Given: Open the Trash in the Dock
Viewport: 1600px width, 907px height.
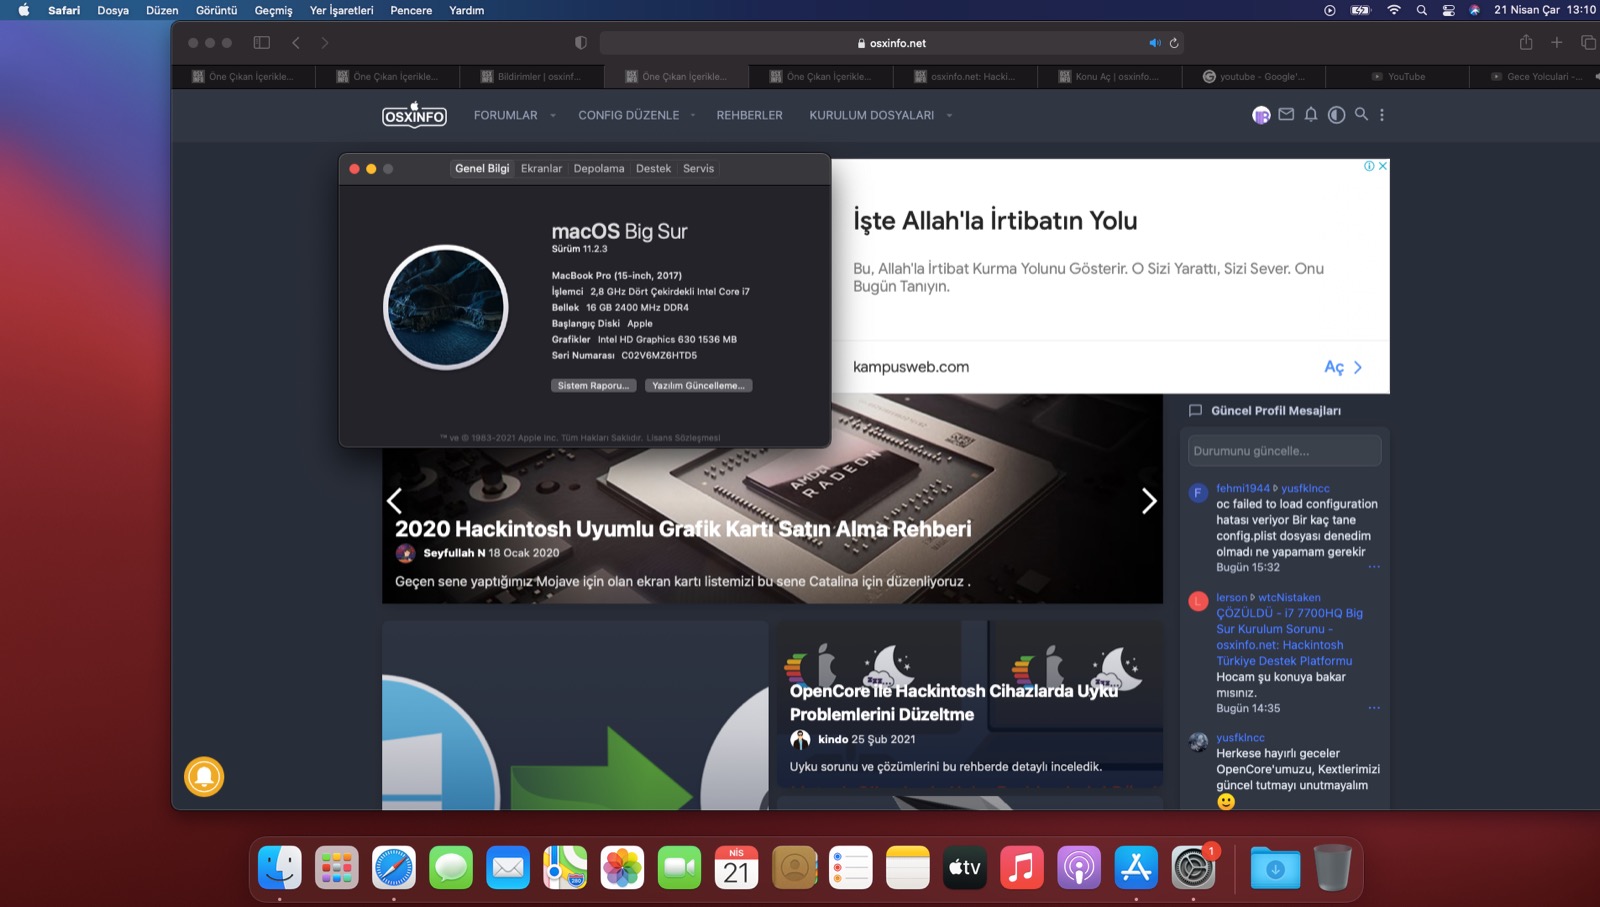Looking at the screenshot, I should pos(1332,867).
